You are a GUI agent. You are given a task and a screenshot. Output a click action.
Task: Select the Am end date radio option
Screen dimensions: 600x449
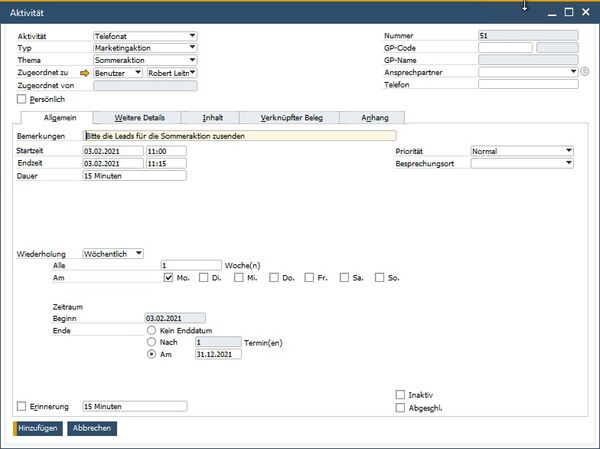pos(152,354)
